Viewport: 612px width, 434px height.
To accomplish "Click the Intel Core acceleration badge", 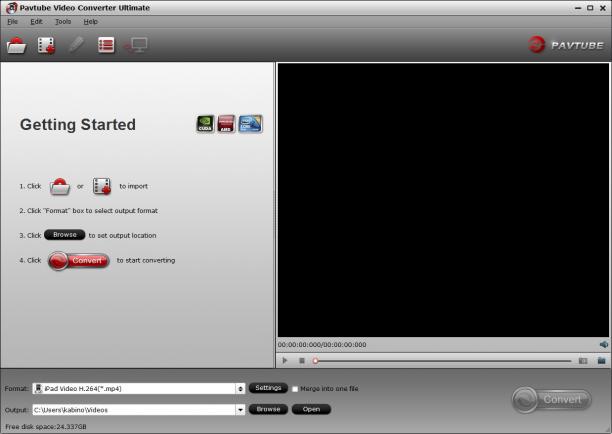I will pos(250,124).
